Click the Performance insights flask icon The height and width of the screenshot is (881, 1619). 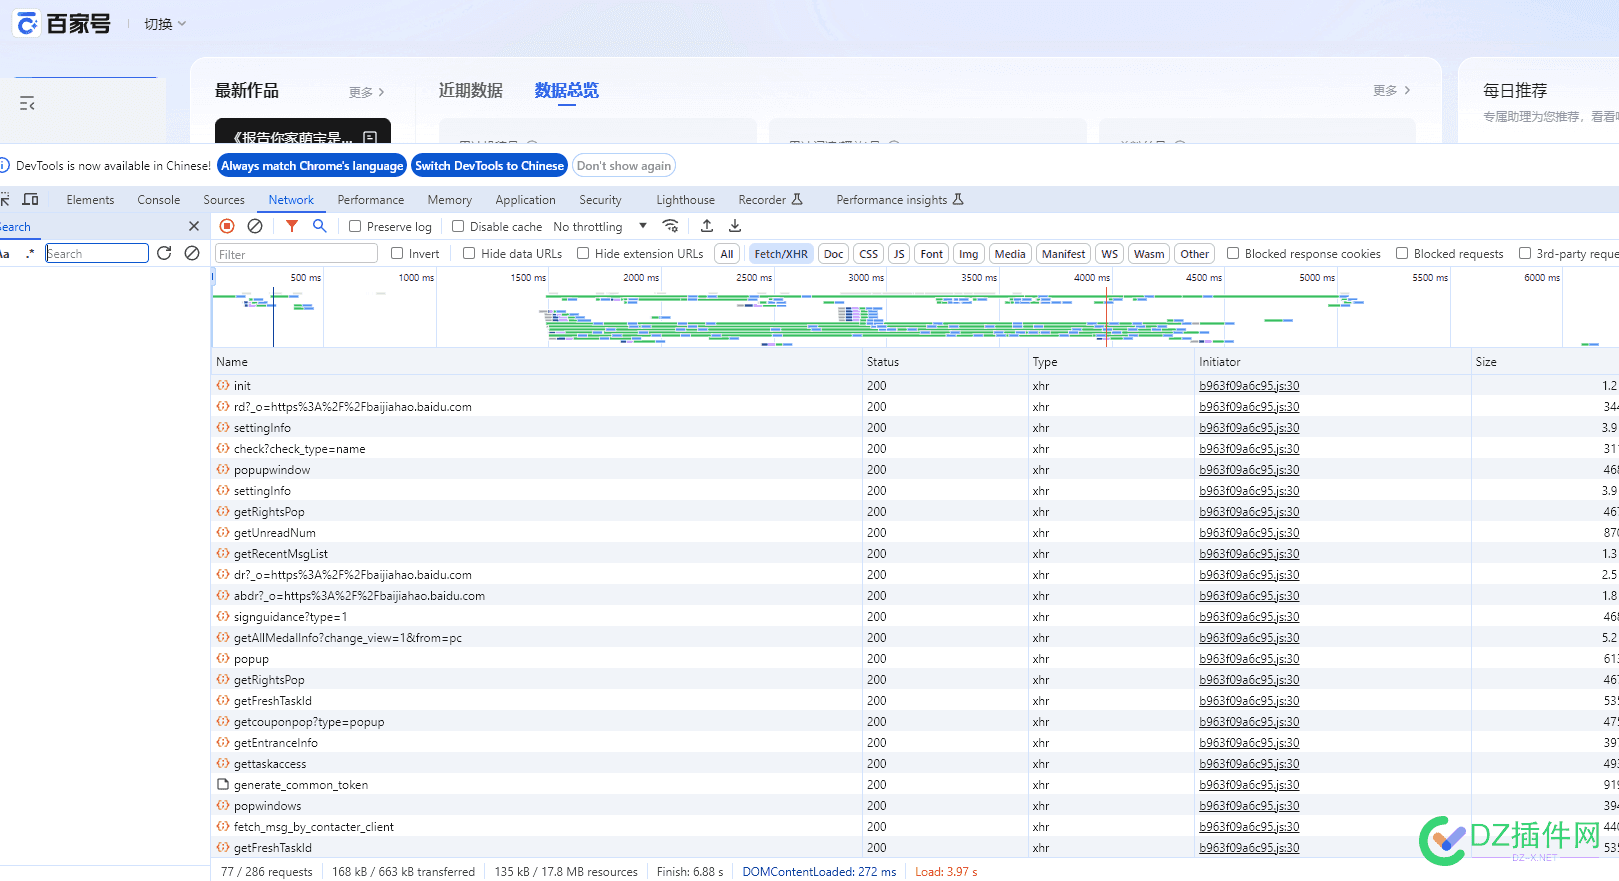958,199
